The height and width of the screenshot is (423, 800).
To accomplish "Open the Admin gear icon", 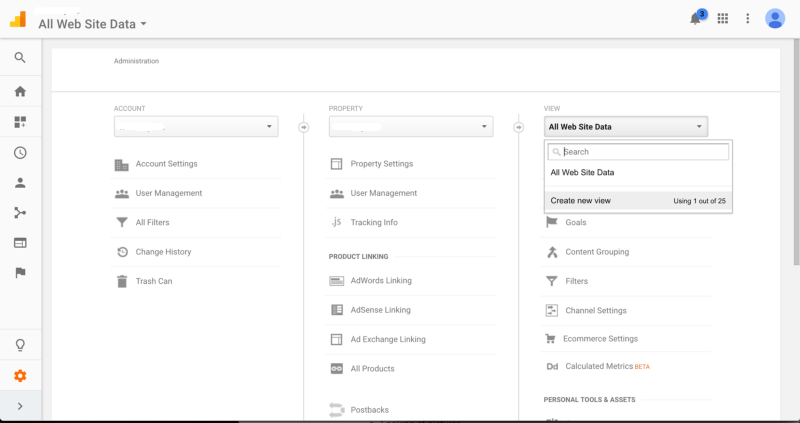I will coord(20,376).
